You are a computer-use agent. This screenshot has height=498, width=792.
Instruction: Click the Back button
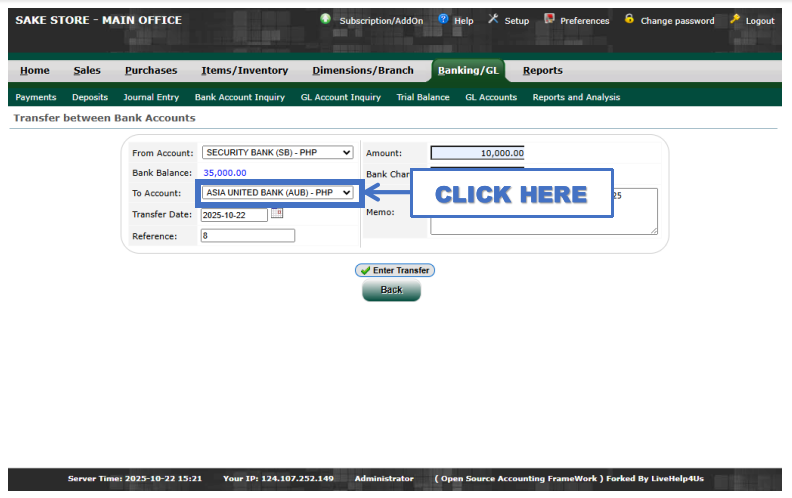point(391,290)
